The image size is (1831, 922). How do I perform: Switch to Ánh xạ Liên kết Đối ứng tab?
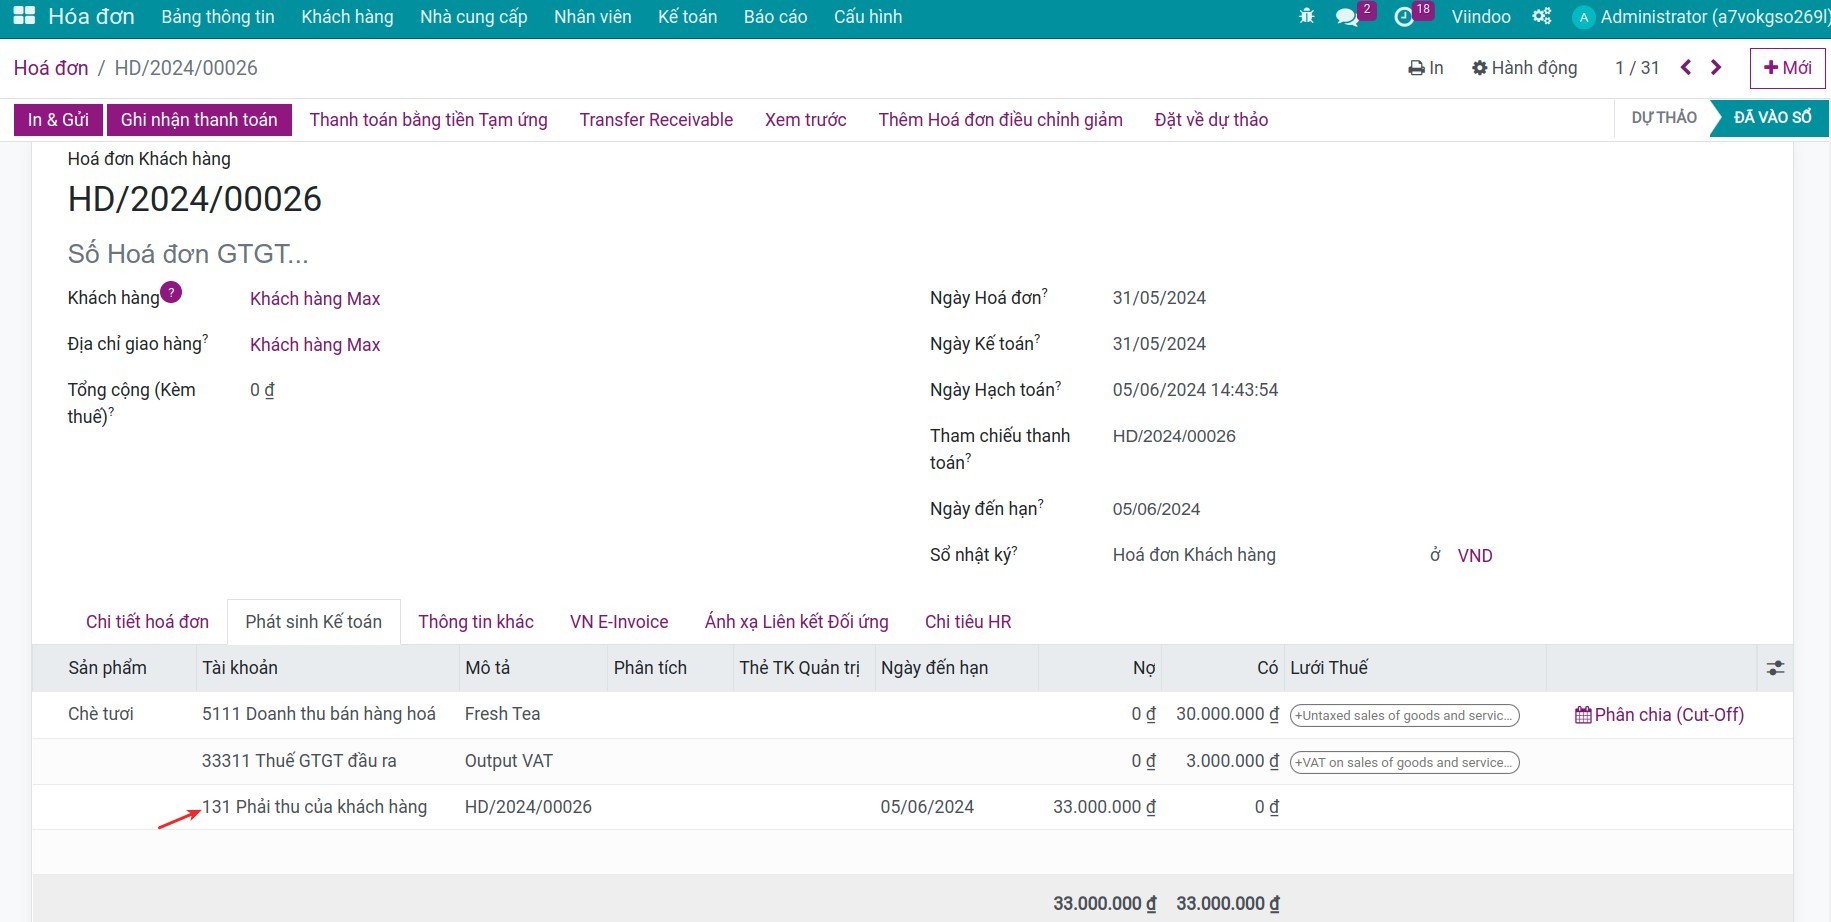point(797,622)
